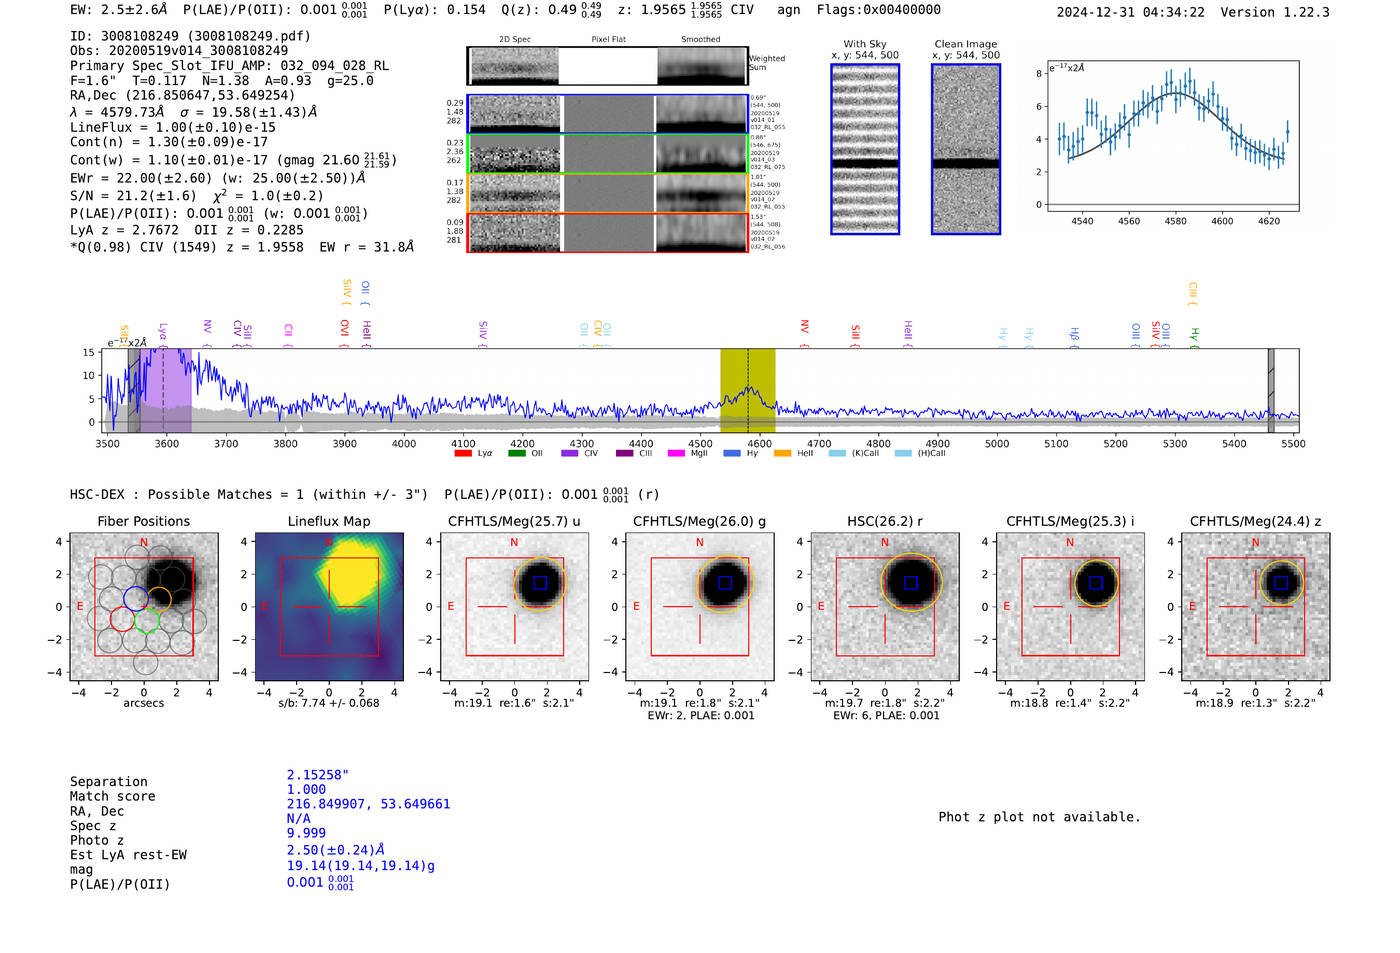
Task: Open the Fiber Positions cutout image
Action: 144,606
